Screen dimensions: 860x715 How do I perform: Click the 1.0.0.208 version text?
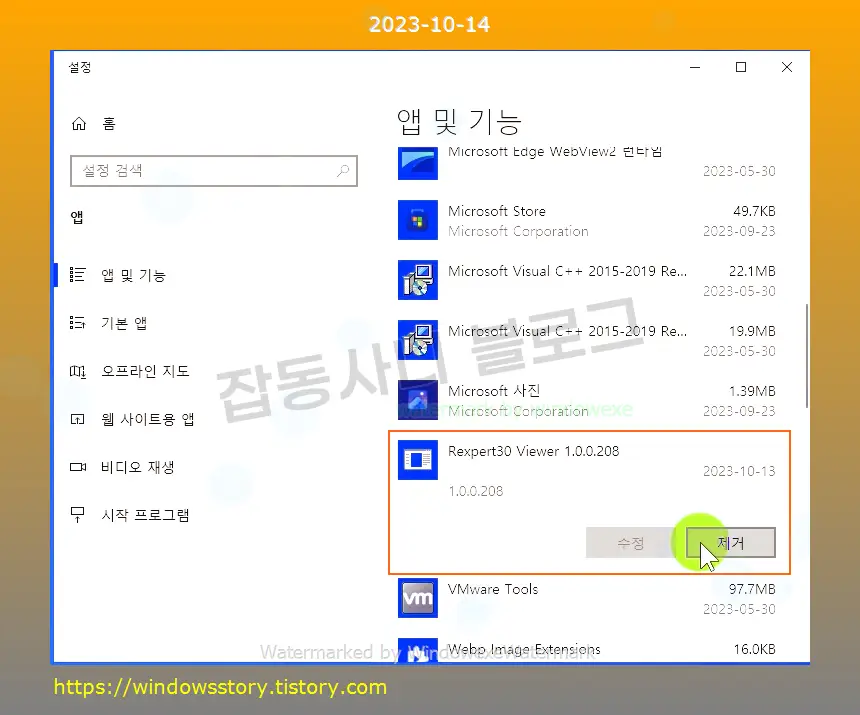476,491
